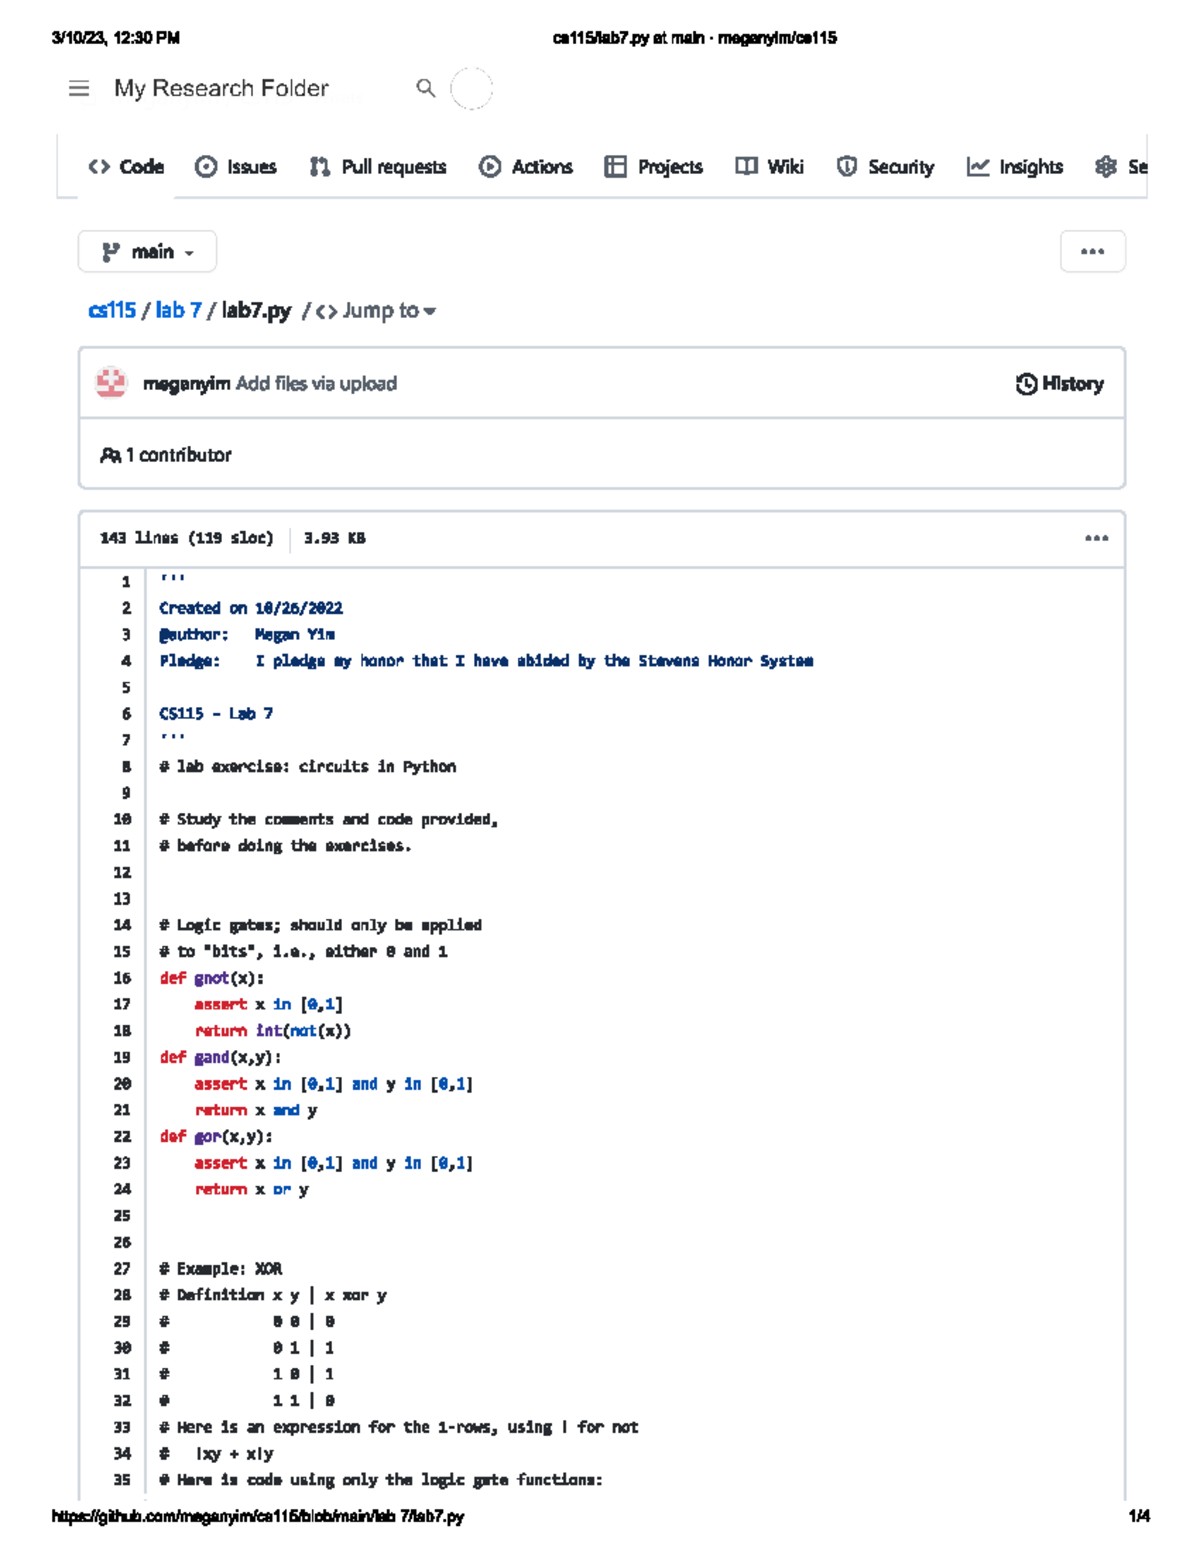Go to the Projects tab
Viewport: 1200px width, 1553px height.
coord(654,167)
